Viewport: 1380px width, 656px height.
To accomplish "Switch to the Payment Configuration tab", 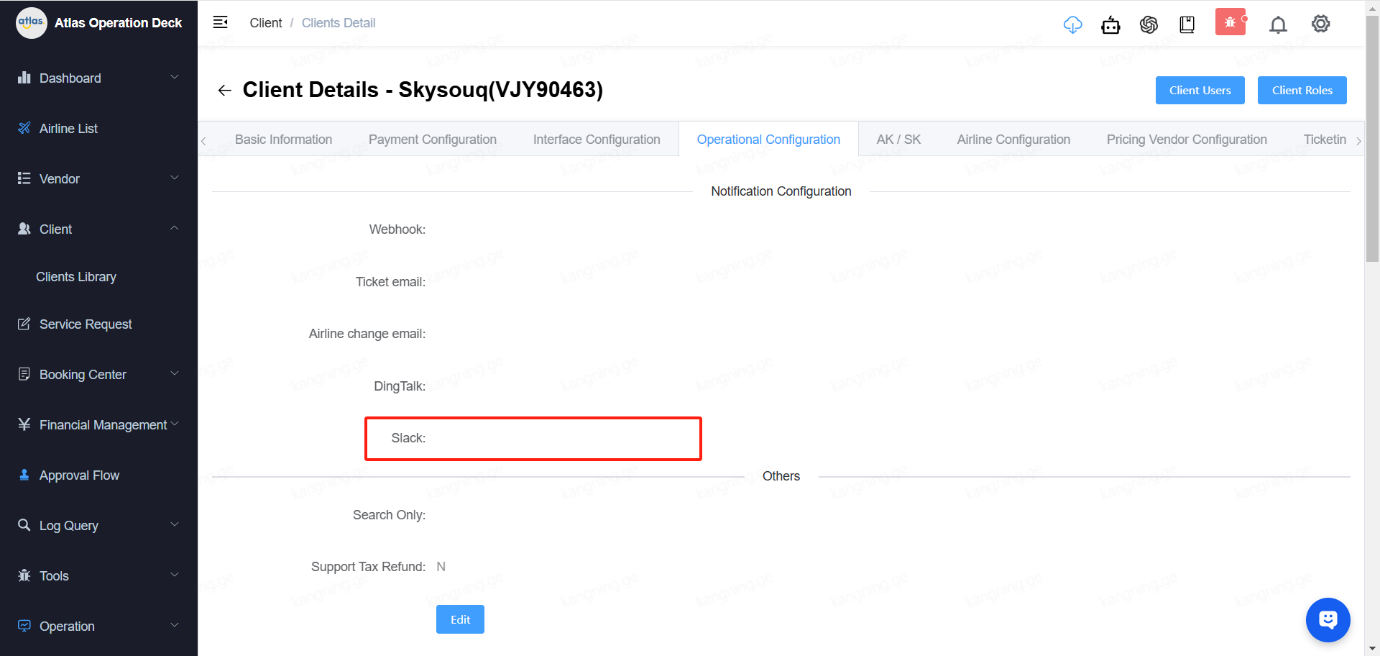I will (x=432, y=140).
